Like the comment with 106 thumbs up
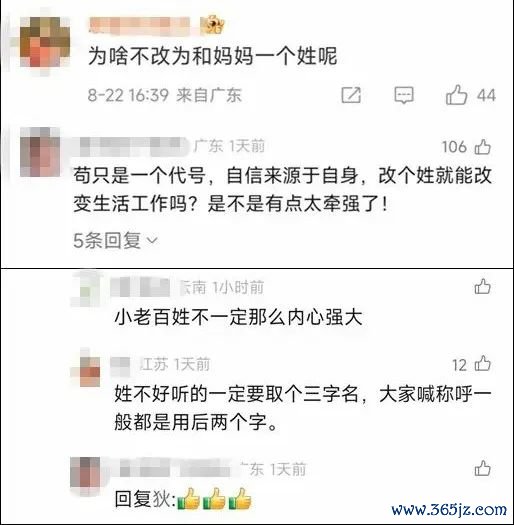The width and height of the screenshot is (514, 525). tap(483, 147)
